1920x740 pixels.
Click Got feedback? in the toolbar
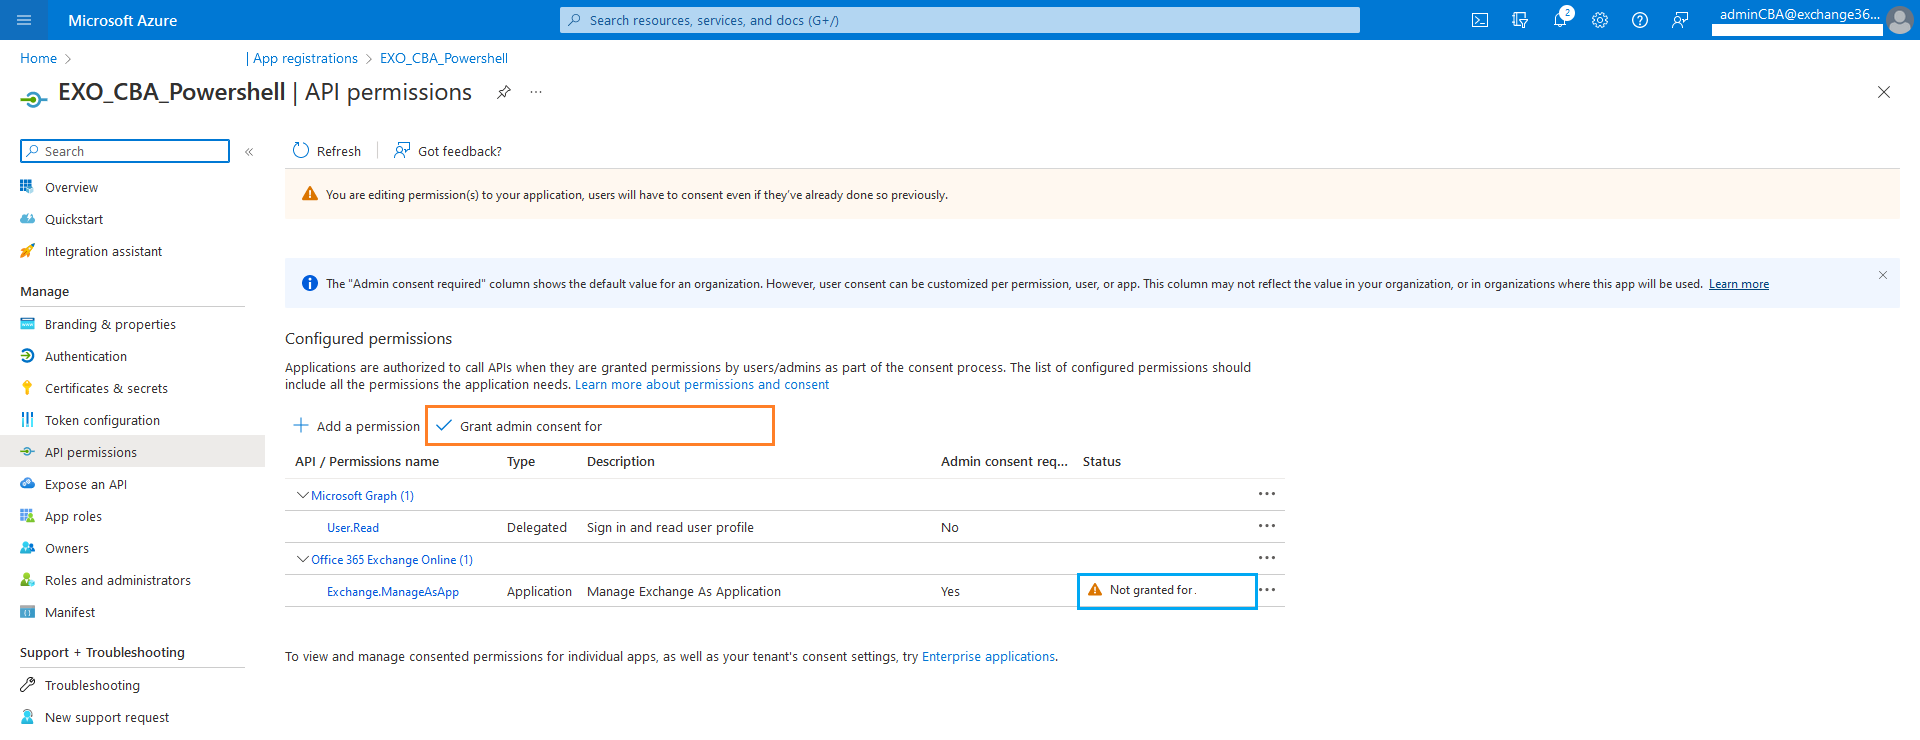coord(448,151)
